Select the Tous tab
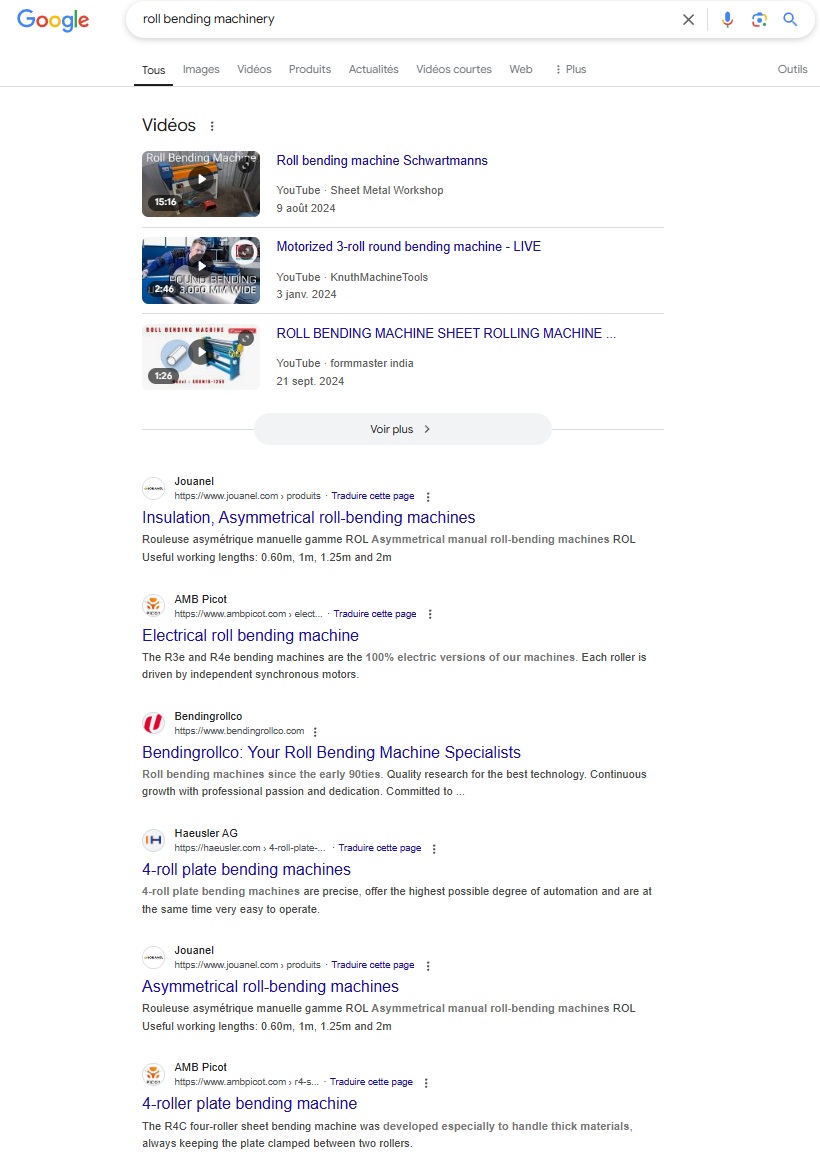This screenshot has height=1161, width=820. click(153, 70)
